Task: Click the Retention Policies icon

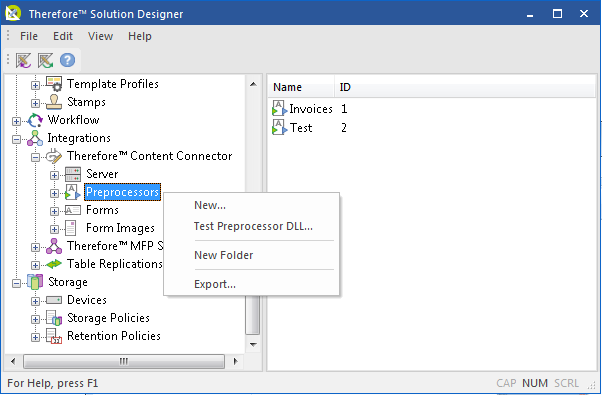Action: 54,336
